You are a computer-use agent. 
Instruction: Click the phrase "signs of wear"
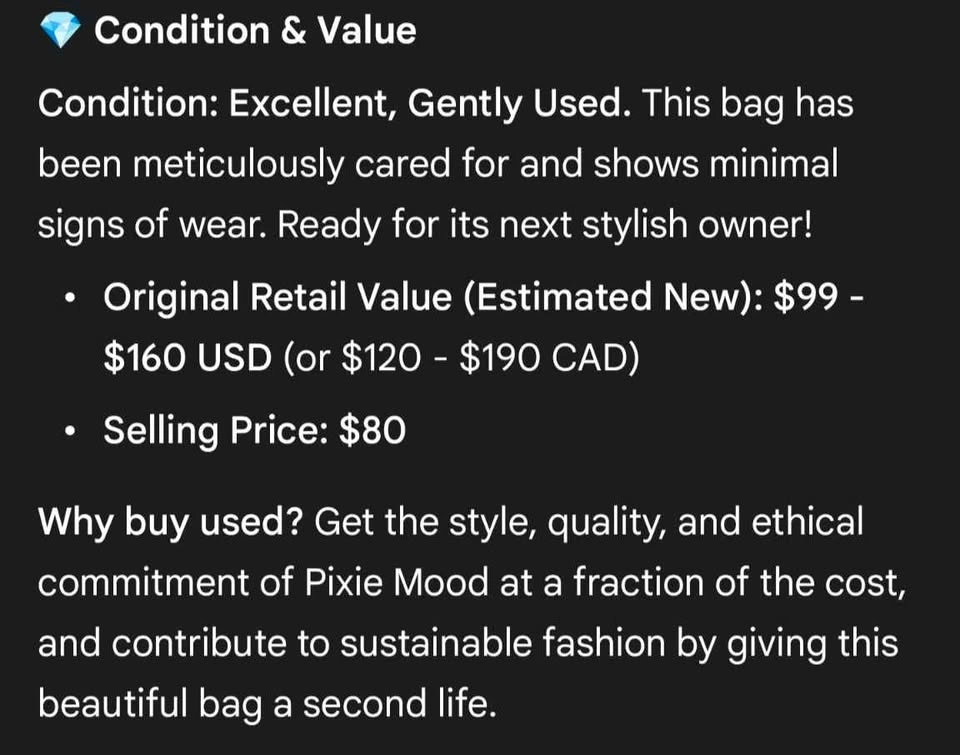pos(152,225)
